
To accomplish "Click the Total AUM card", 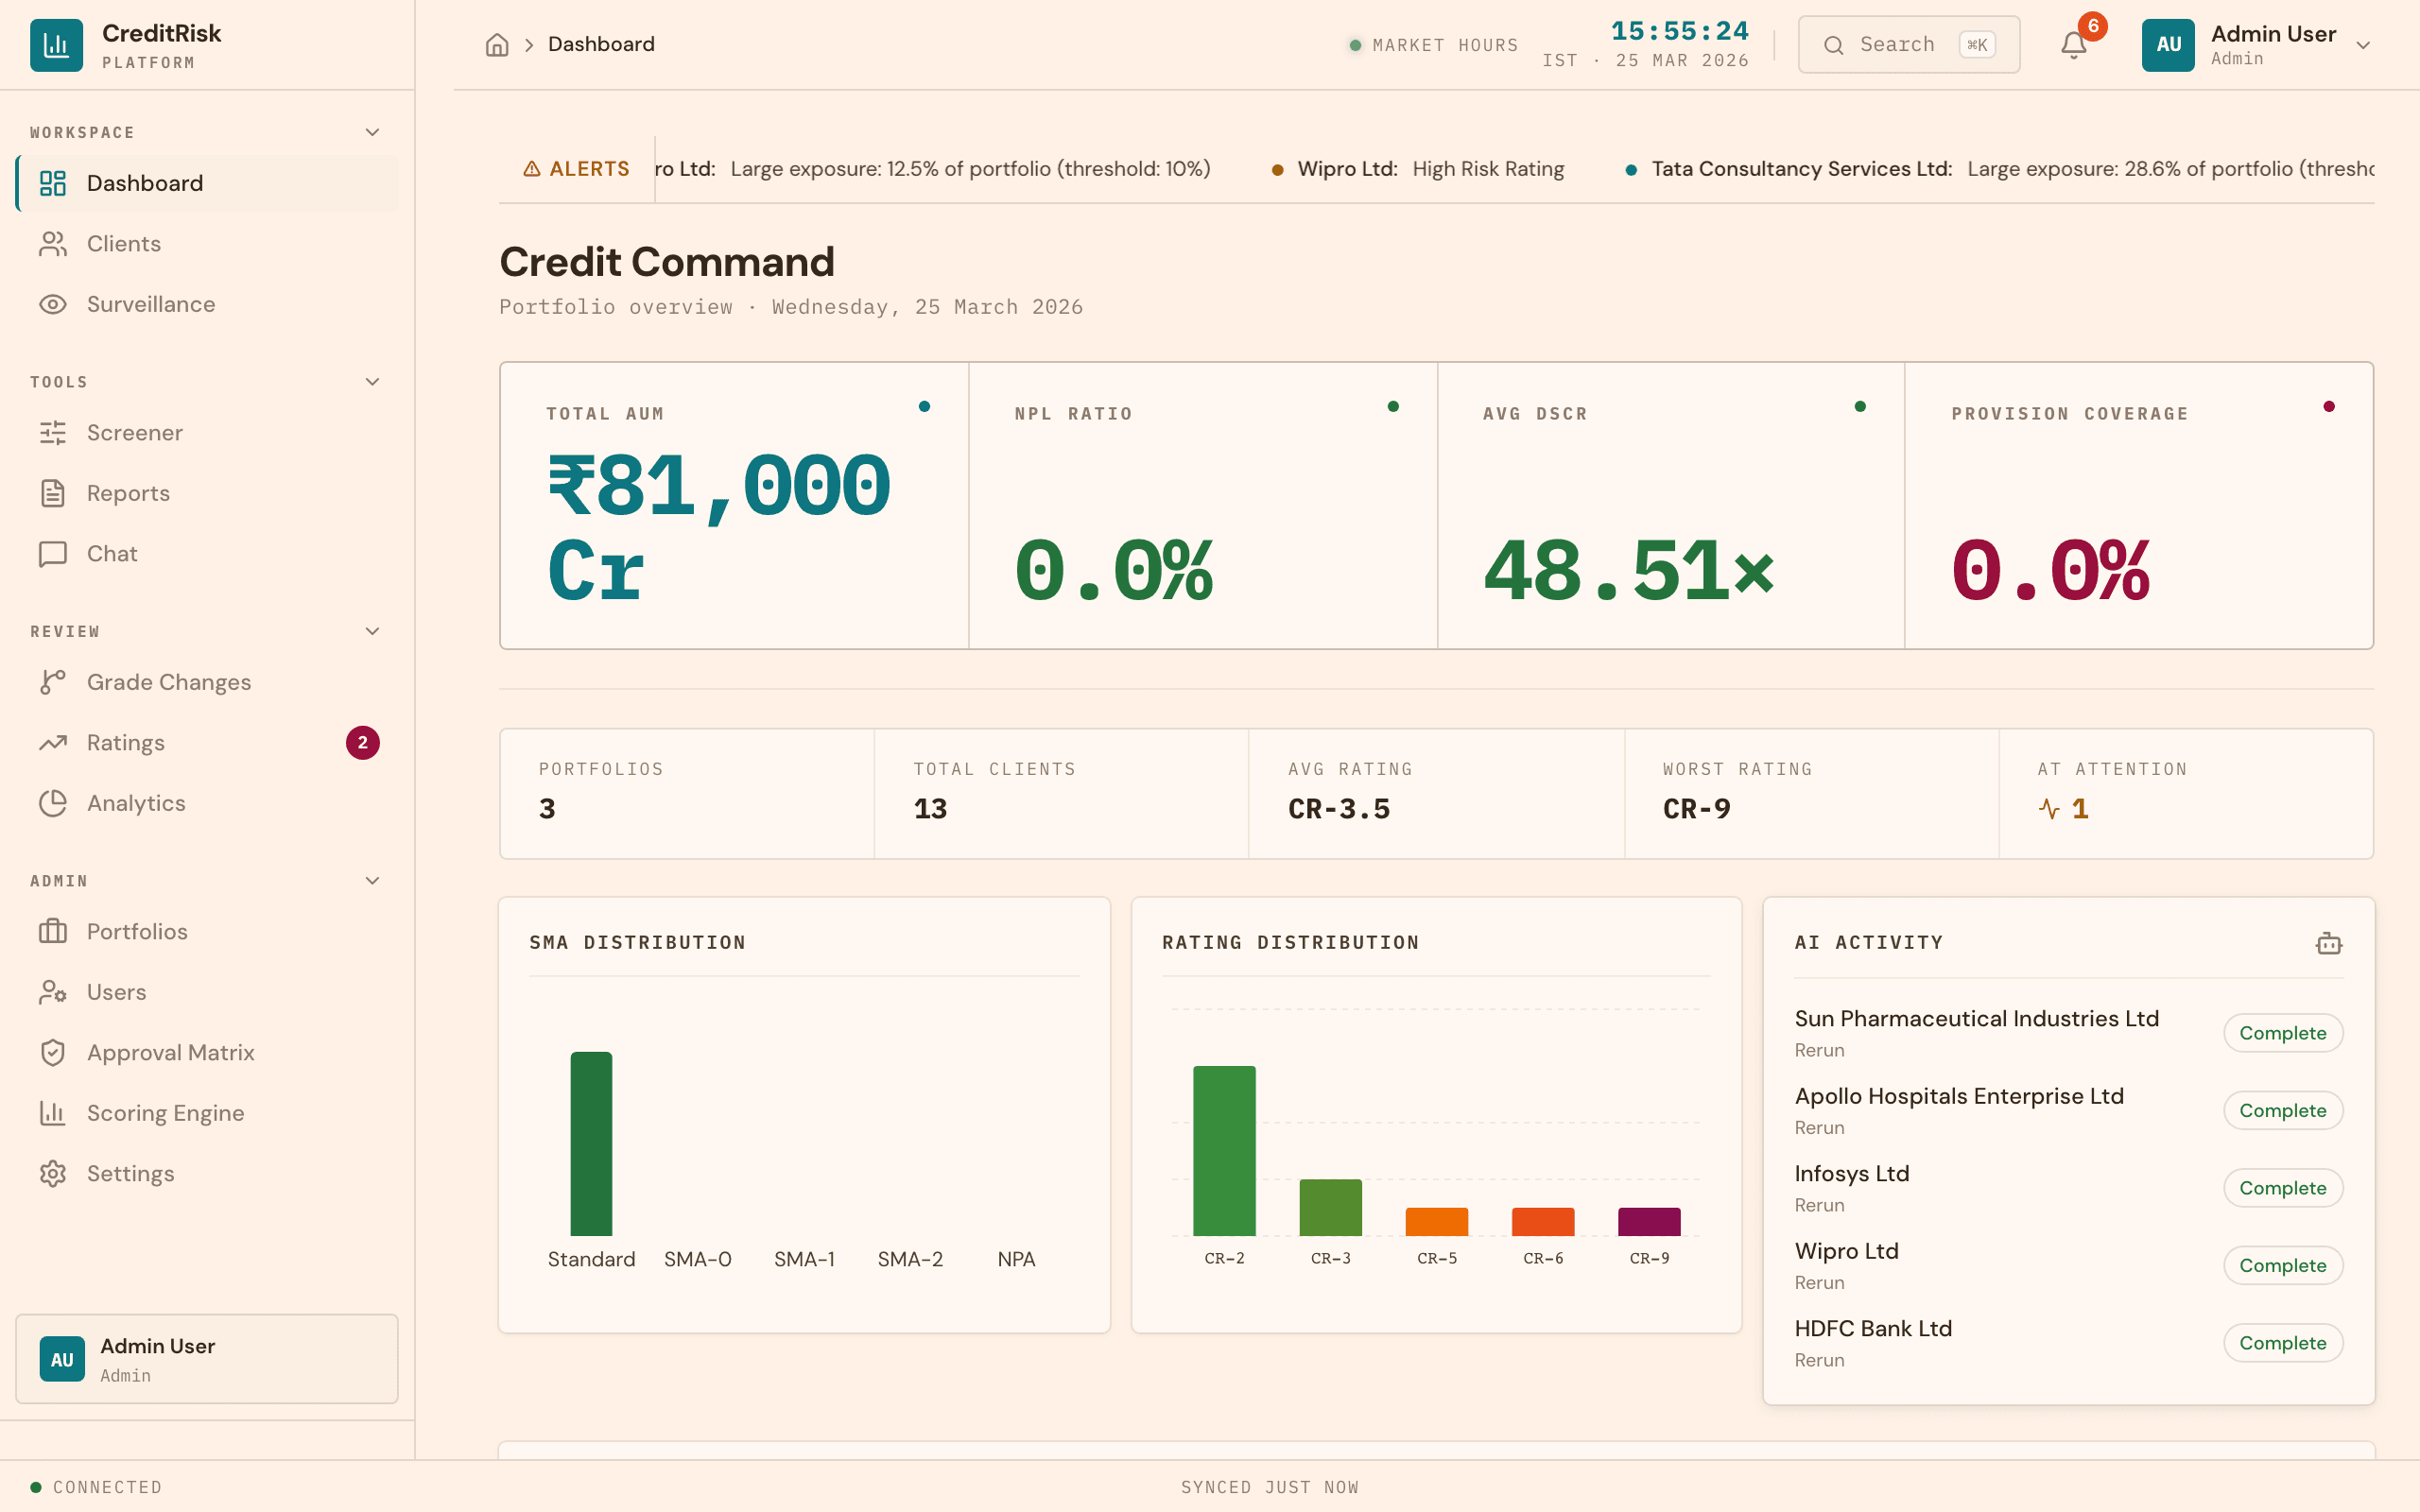I will (x=734, y=506).
